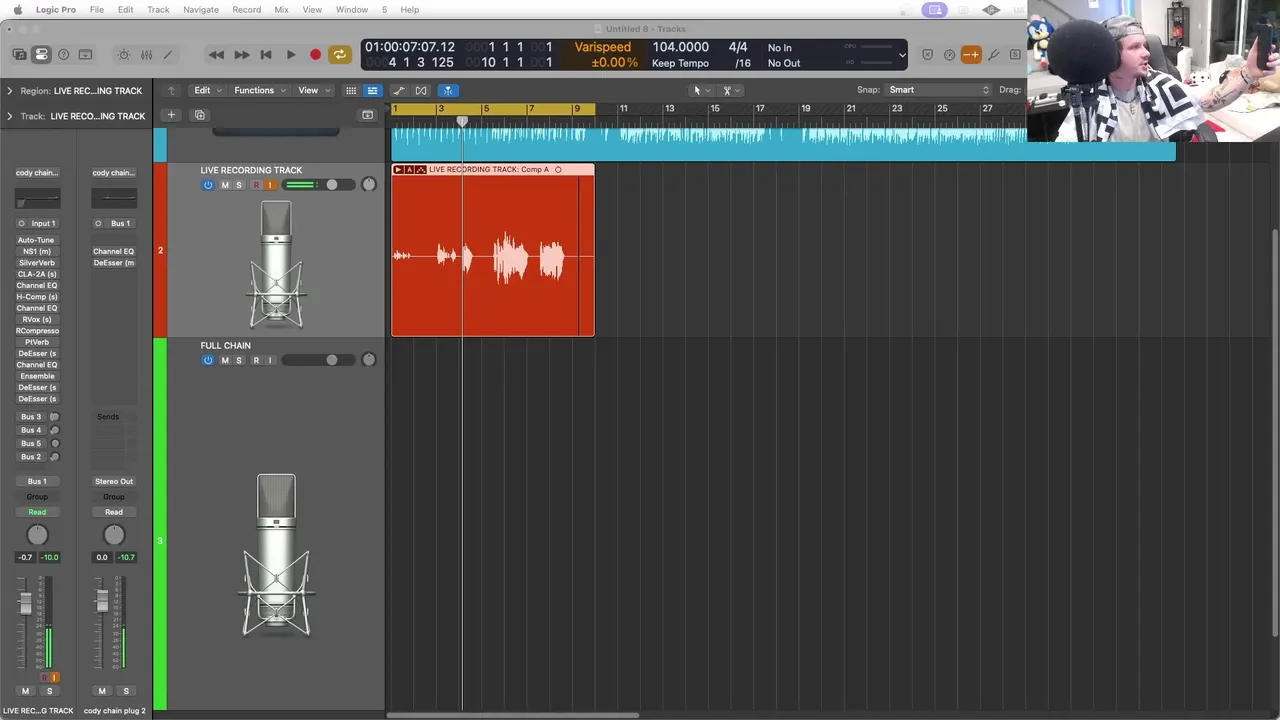Click LIVE RECORDING TRACK pan knob

369,185
